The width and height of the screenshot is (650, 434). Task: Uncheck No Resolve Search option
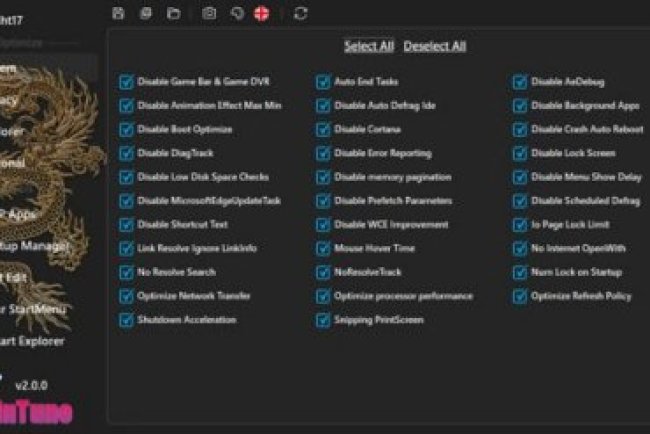point(126,272)
